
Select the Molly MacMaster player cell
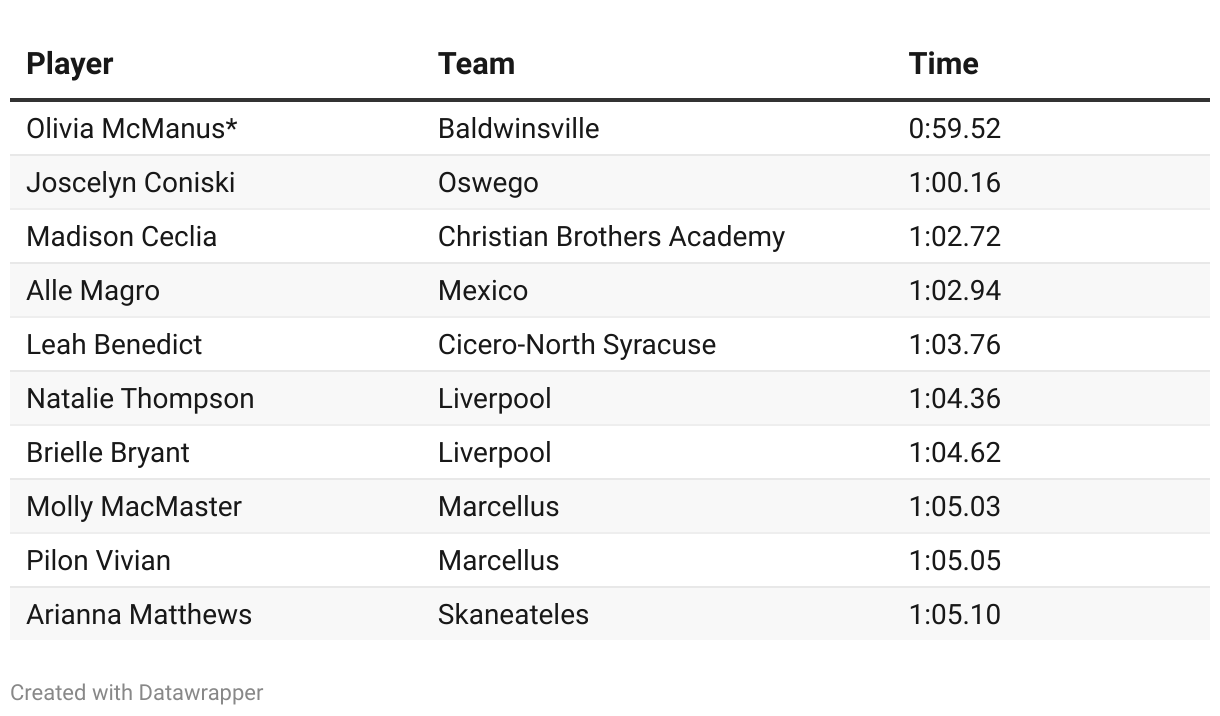click(x=134, y=507)
